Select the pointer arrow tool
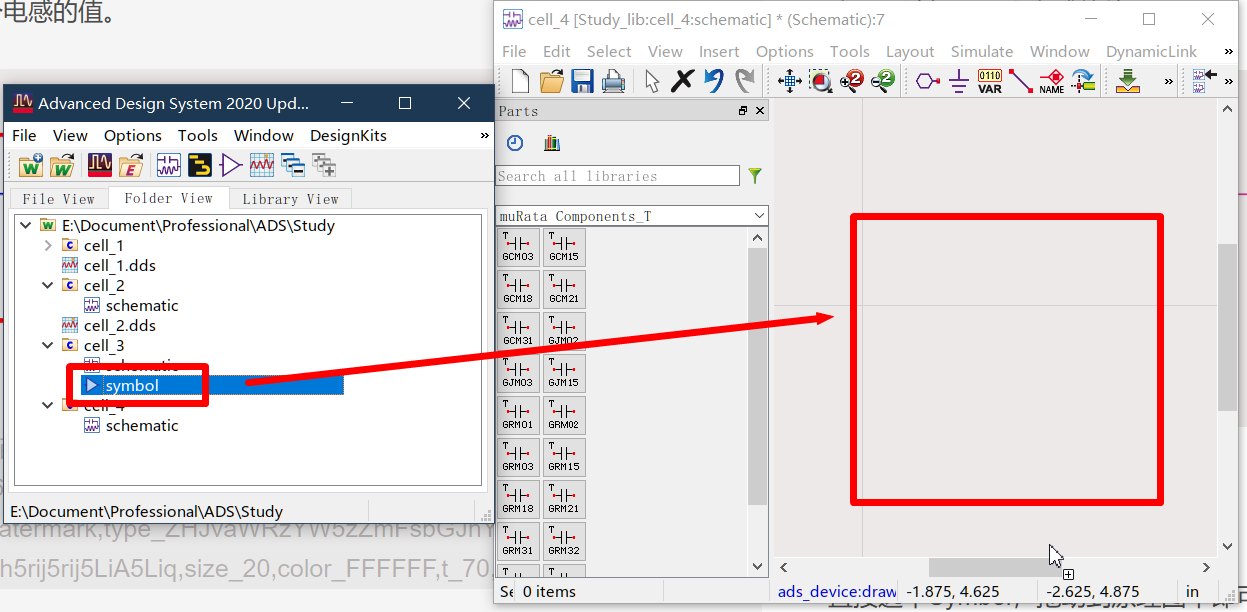Screen dimensions: 1247x612 pos(652,81)
